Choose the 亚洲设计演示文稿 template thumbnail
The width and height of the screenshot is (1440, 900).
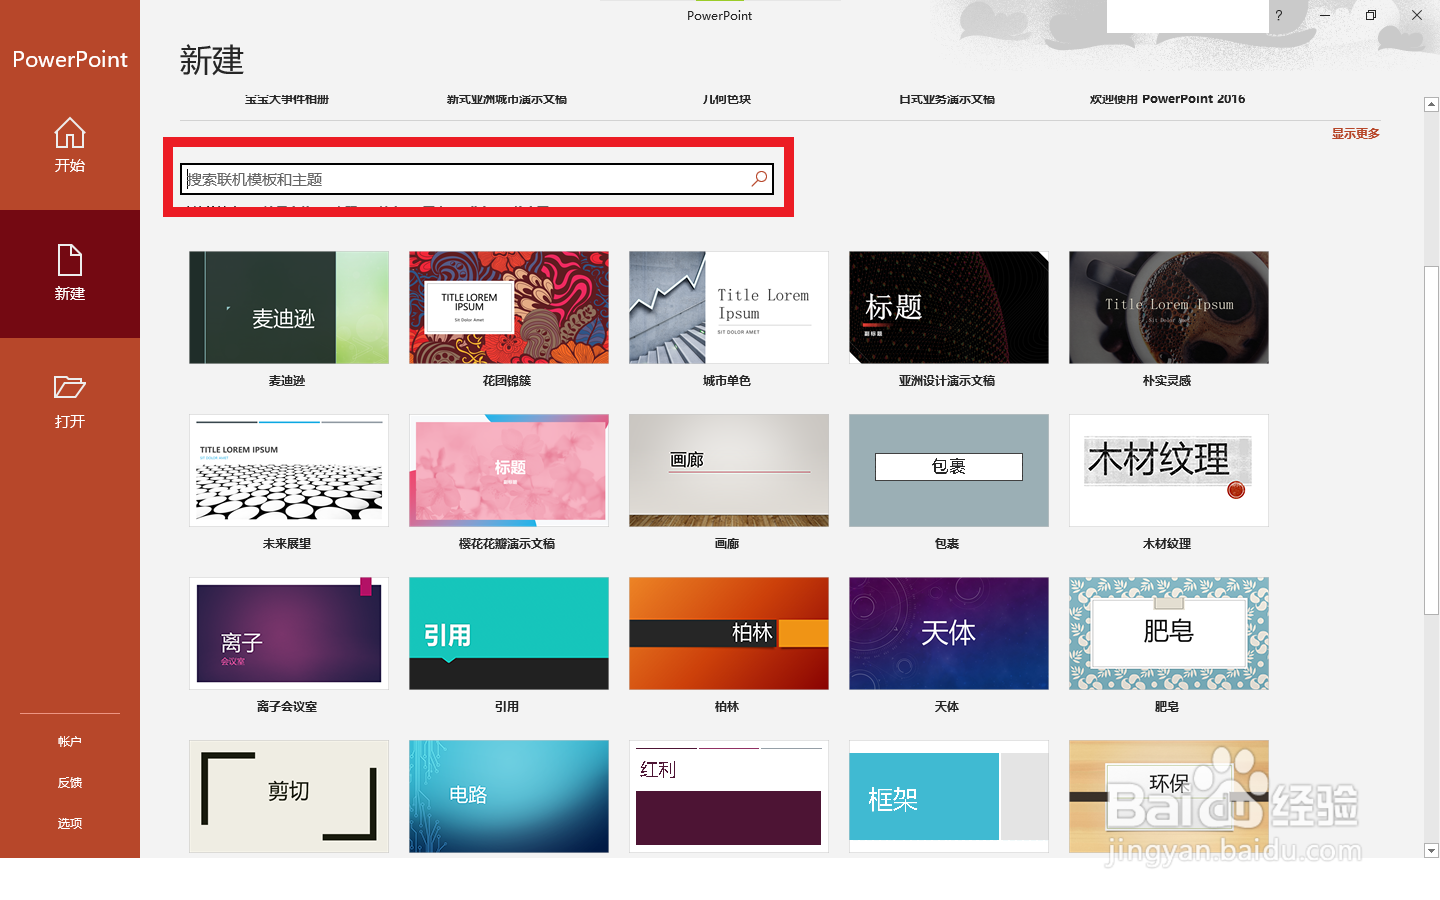(x=949, y=307)
